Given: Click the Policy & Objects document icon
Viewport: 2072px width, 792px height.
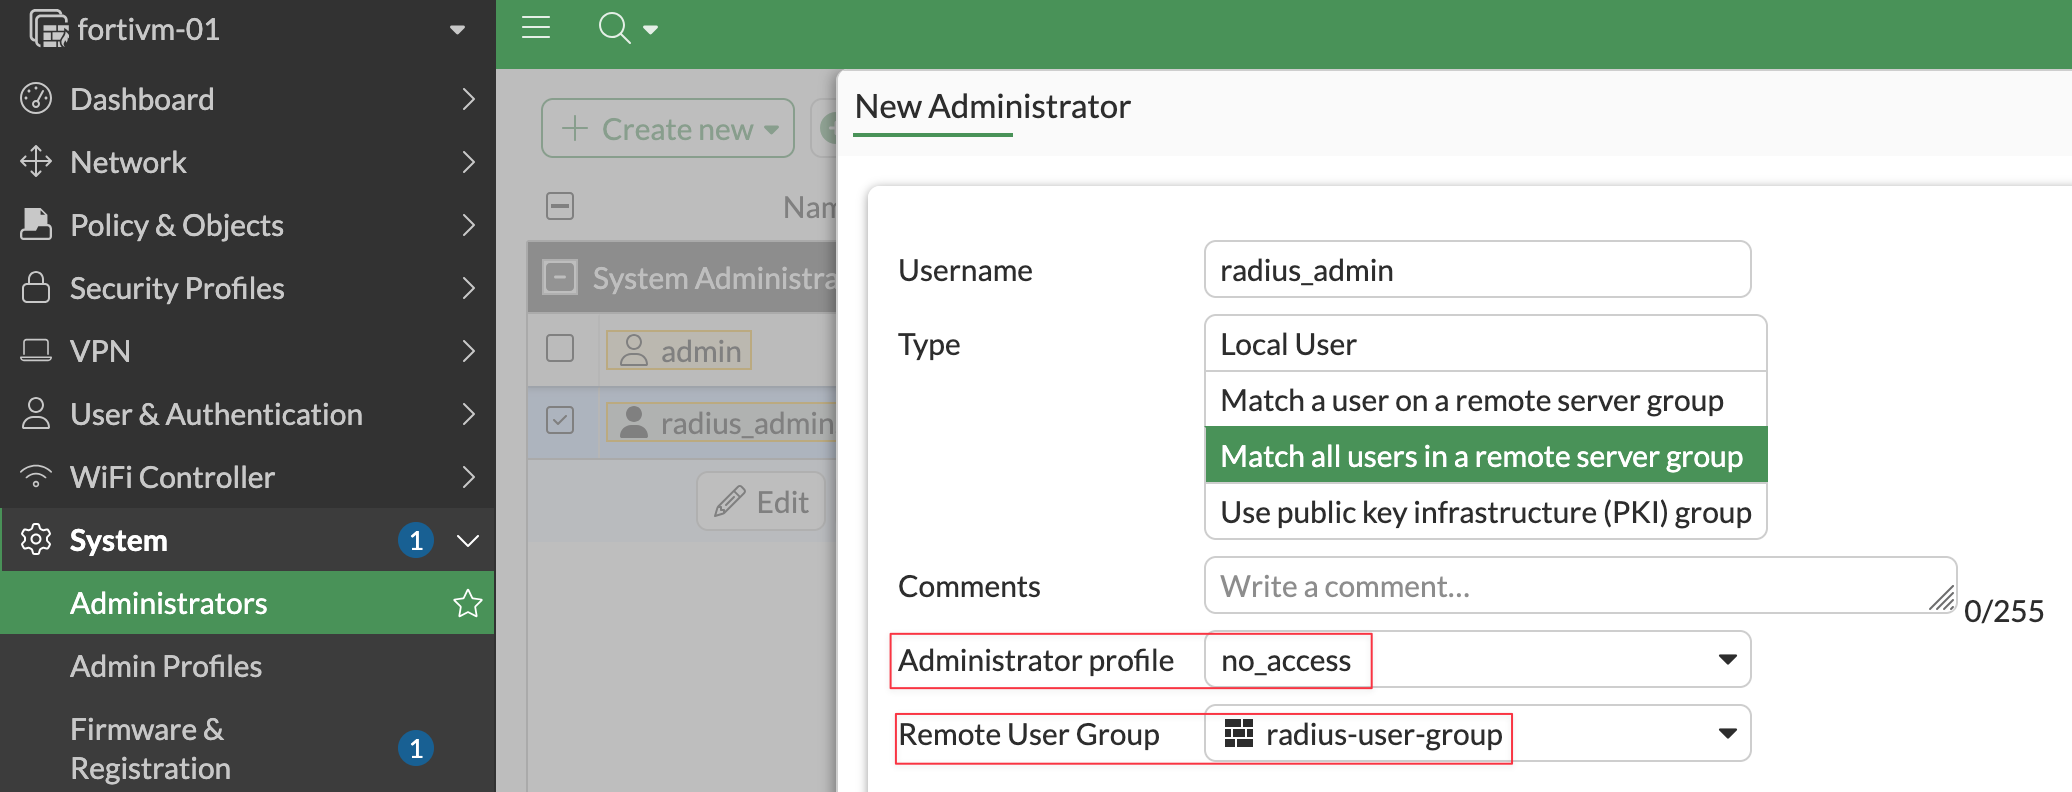Looking at the screenshot, I should click(x=36, y=225).
